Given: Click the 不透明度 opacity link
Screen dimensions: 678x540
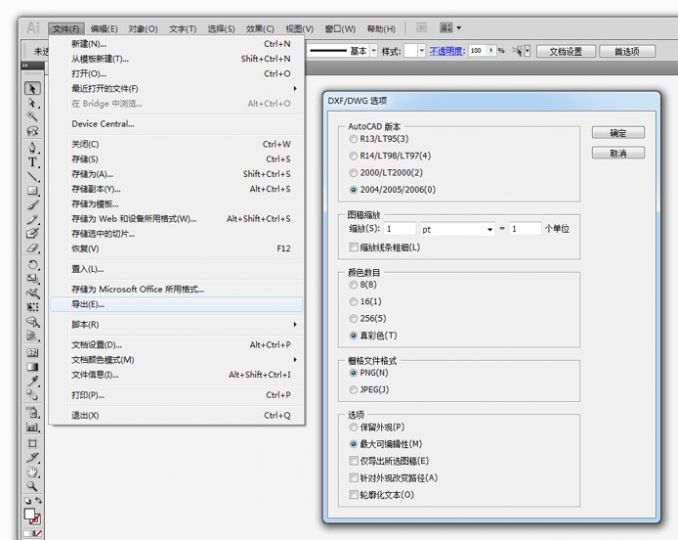Looking at the screenshot, I should tap(447, 51).
